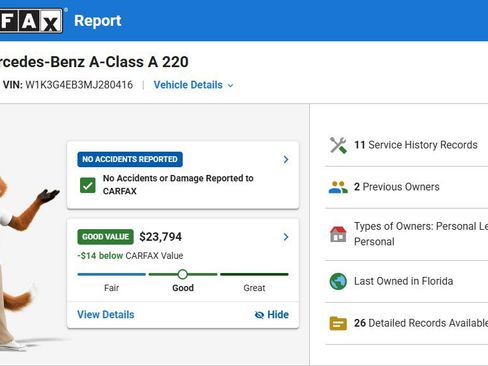The image size is (488, 366).
Task: Open the accident card chevron arrow
Action: click(286, 159)
